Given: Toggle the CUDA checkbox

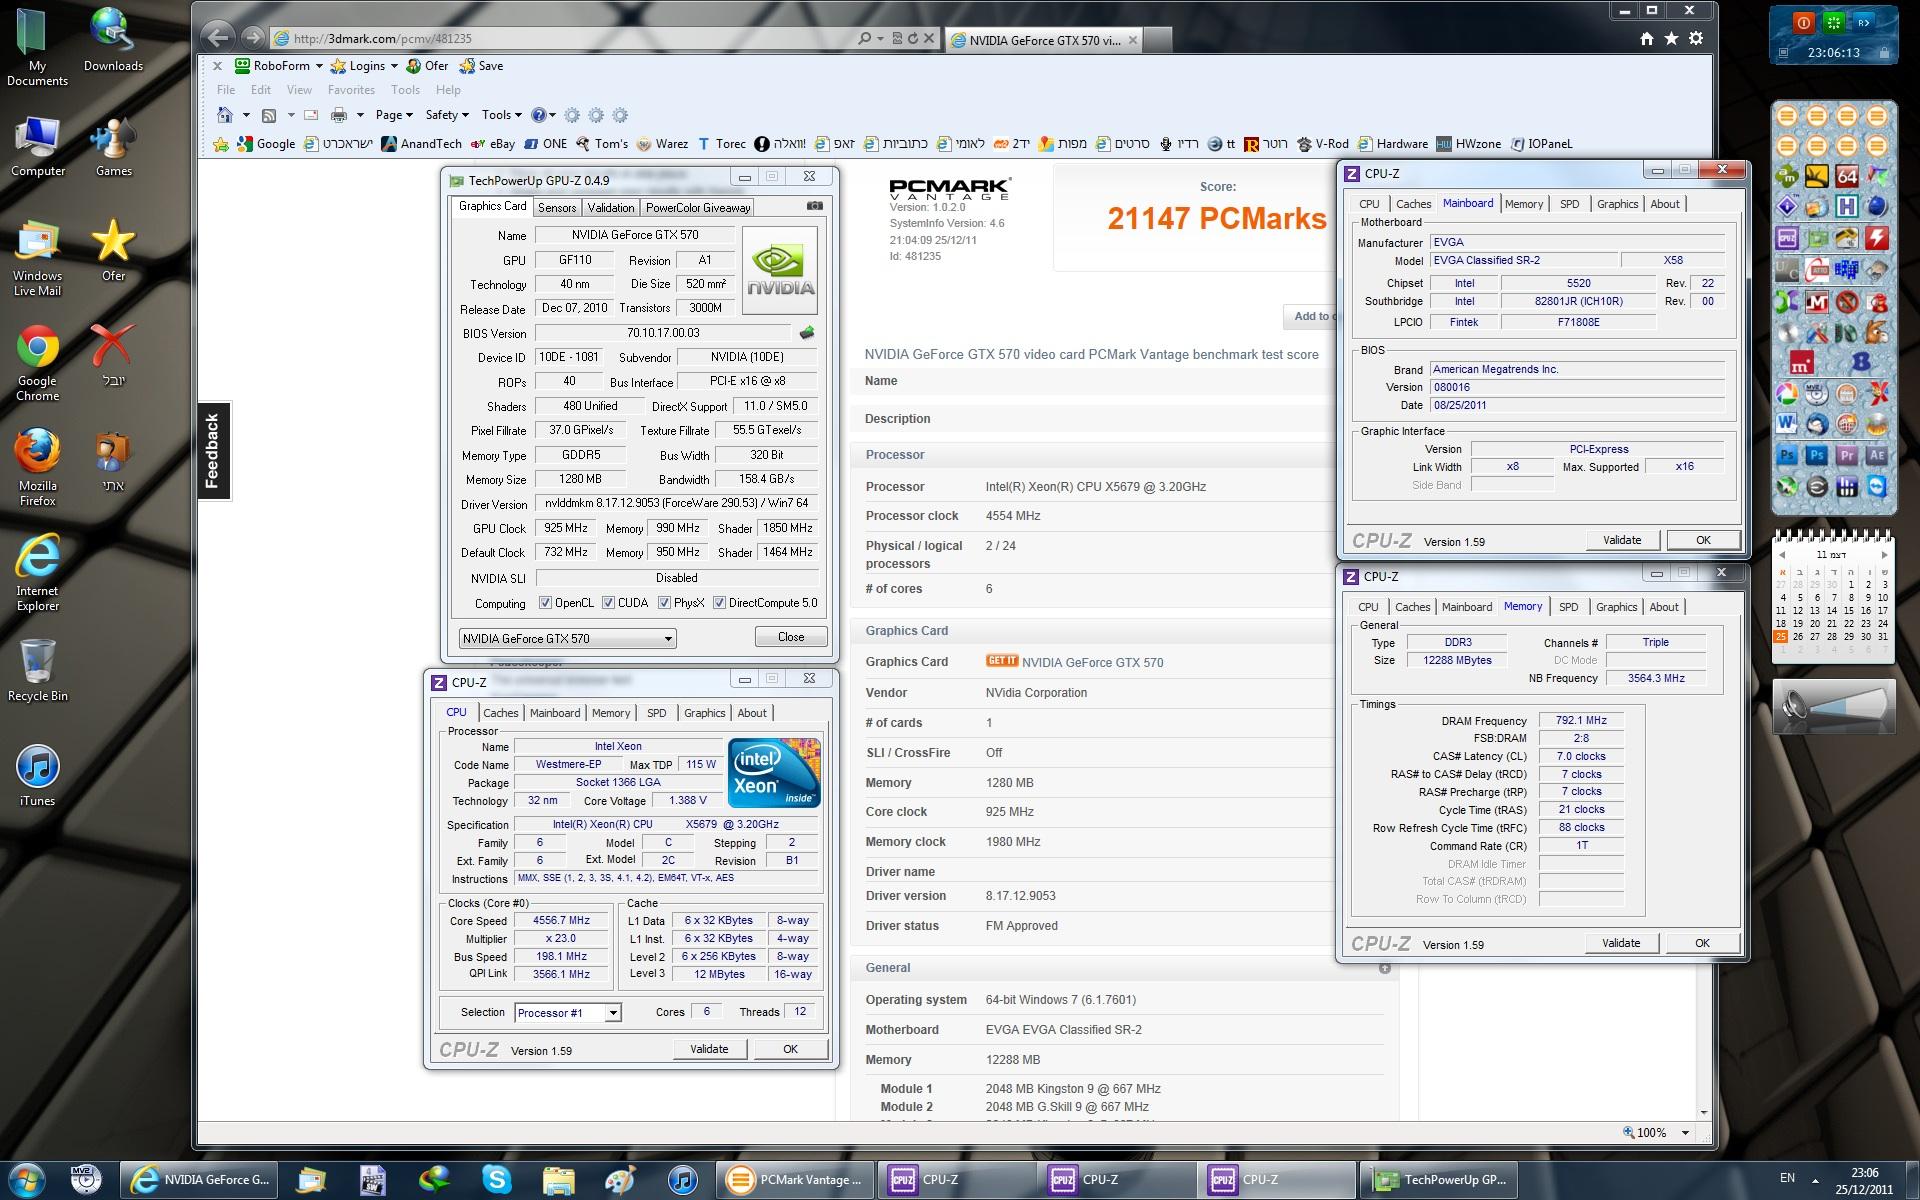Looking at the screenshot, I should [608, 603].
